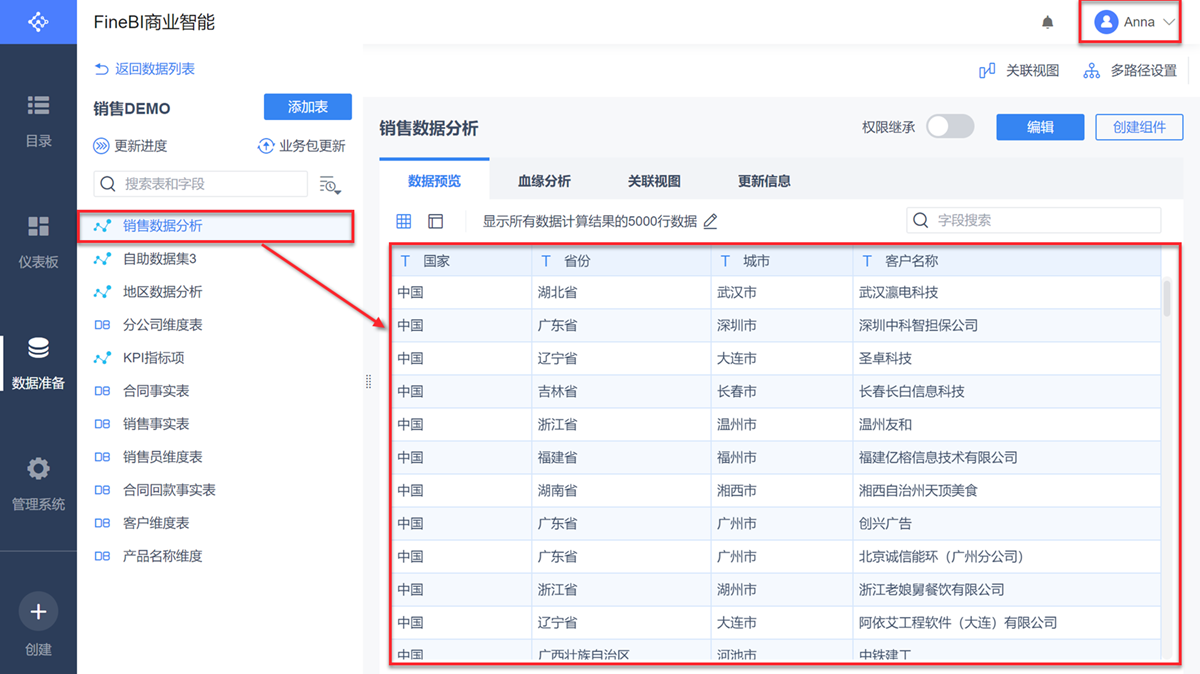The height and width of the screenshot is (674, 1200).
Task: Click the 添加表 button
Action: pyautogui.click(x=308, y=107)
